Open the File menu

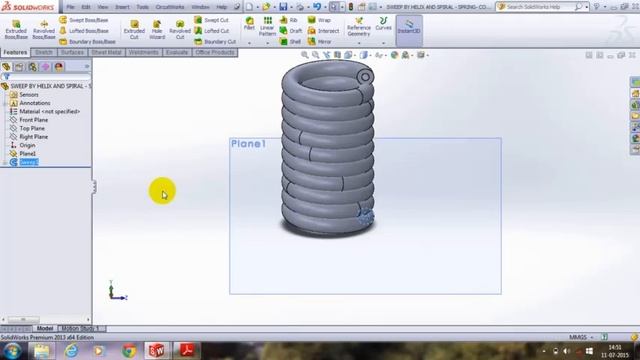click(71, 7)
